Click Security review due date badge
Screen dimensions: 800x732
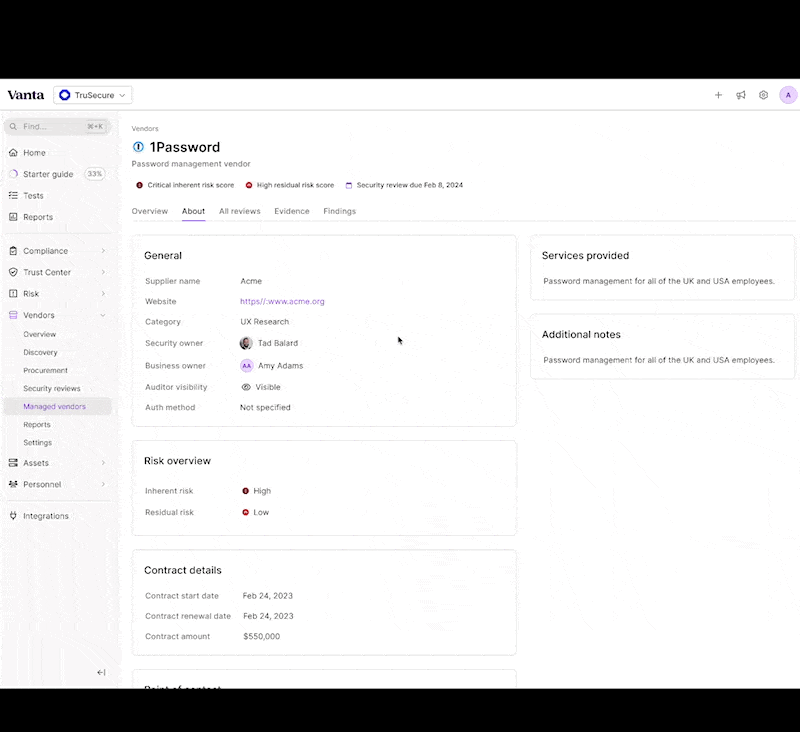coord(404,185)
